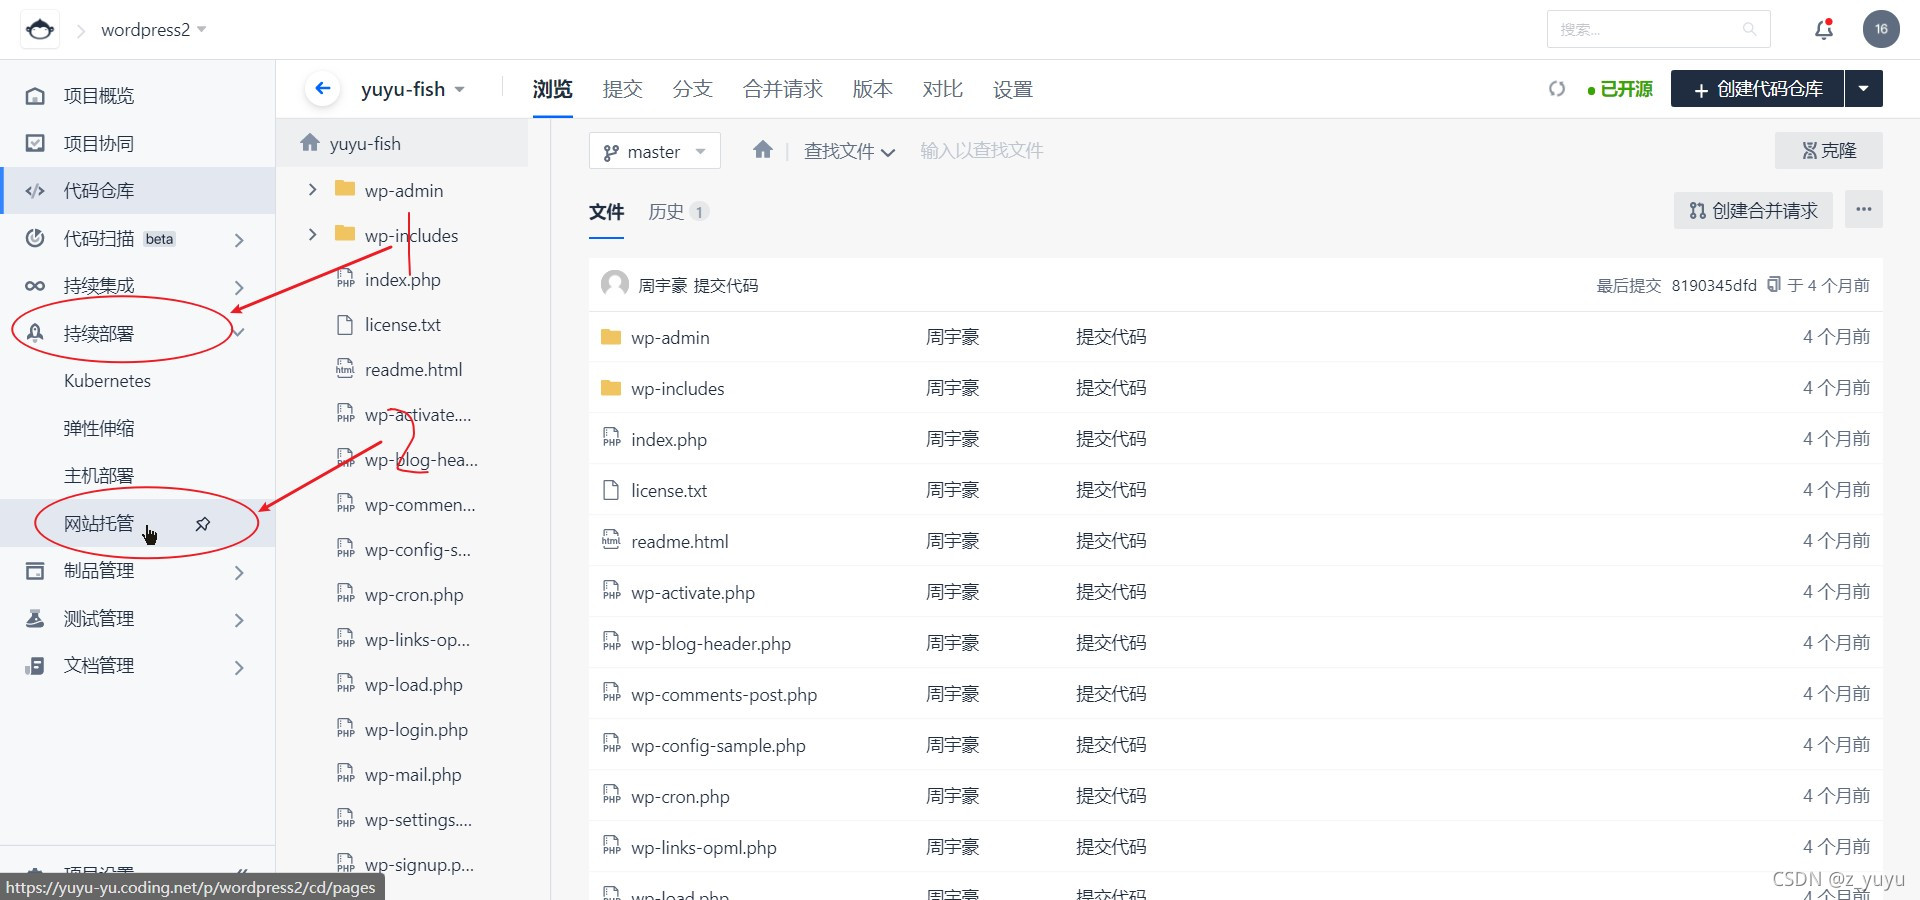The height and width of the screenshot is (900, 1920).
Task: Click the notification bell icon
Action: pyautogui.click(x=1823, y=29)
